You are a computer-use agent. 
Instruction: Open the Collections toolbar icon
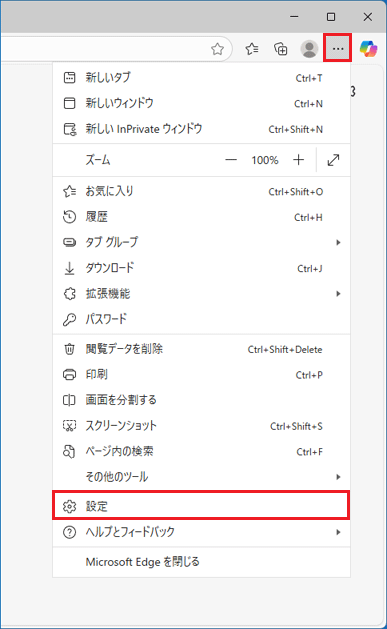pyautogui.click(x=281, y=49)
